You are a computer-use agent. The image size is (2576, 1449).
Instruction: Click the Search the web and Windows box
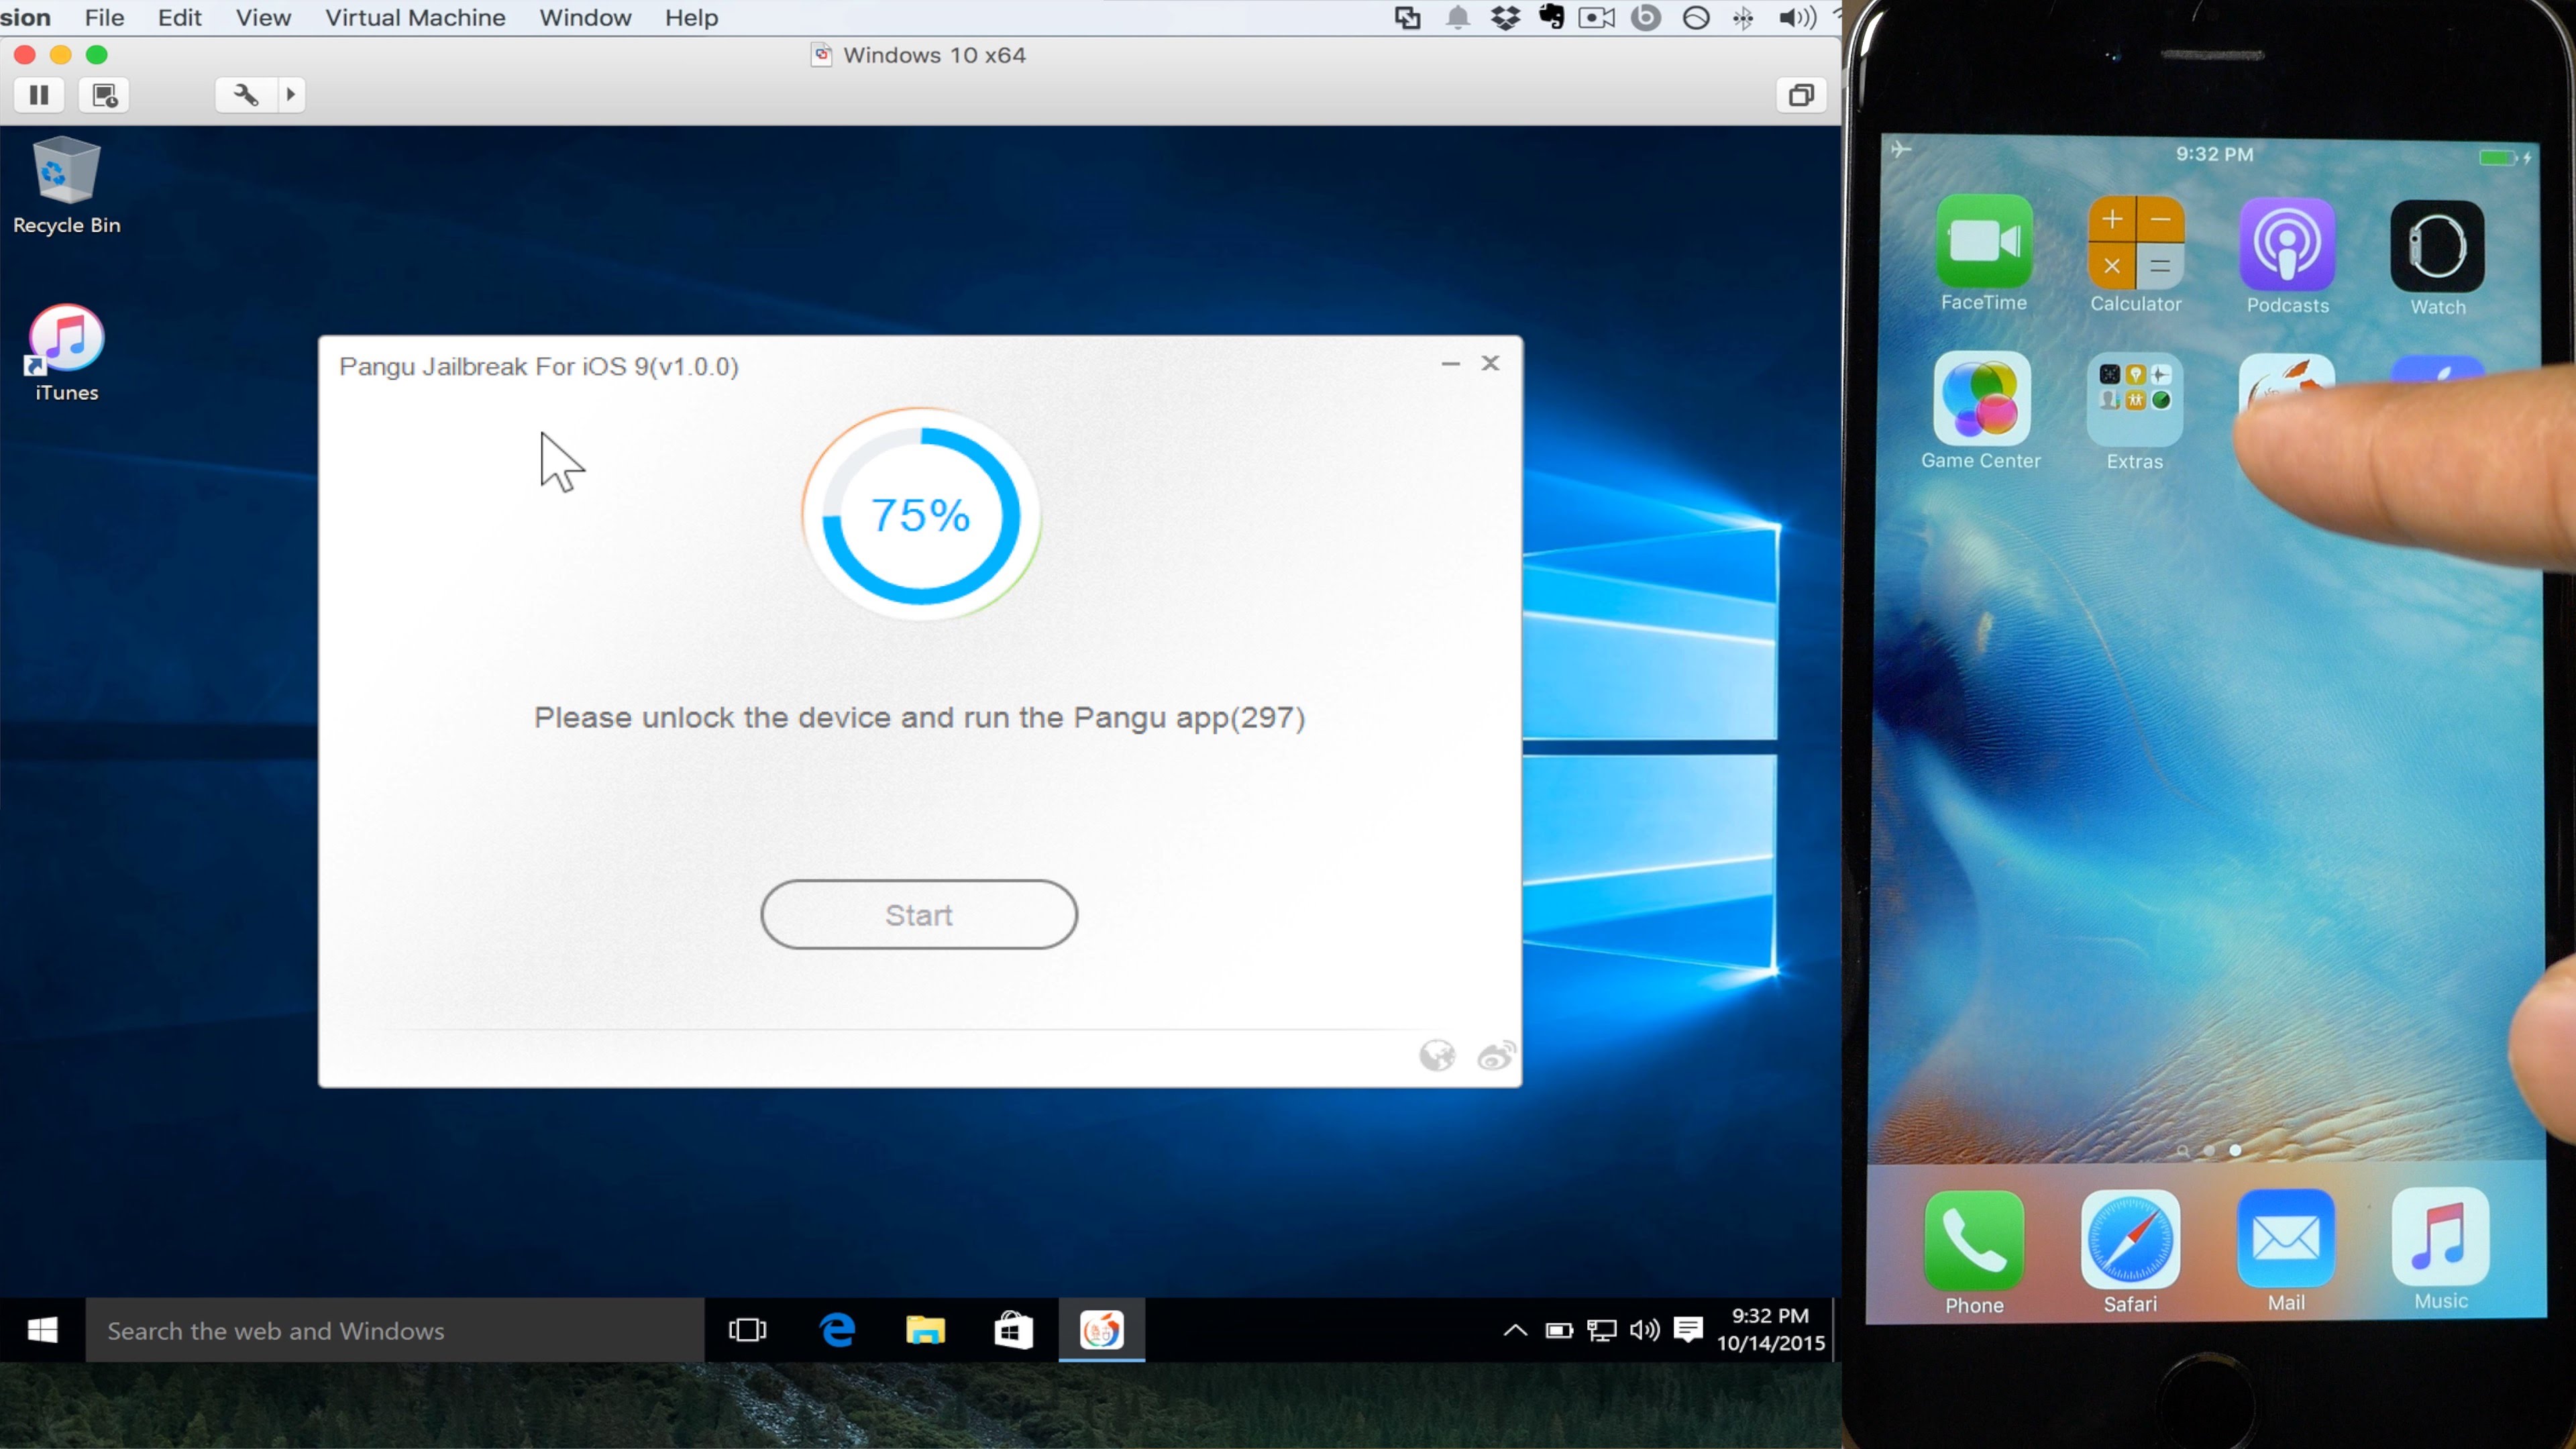click(395, 1330)
